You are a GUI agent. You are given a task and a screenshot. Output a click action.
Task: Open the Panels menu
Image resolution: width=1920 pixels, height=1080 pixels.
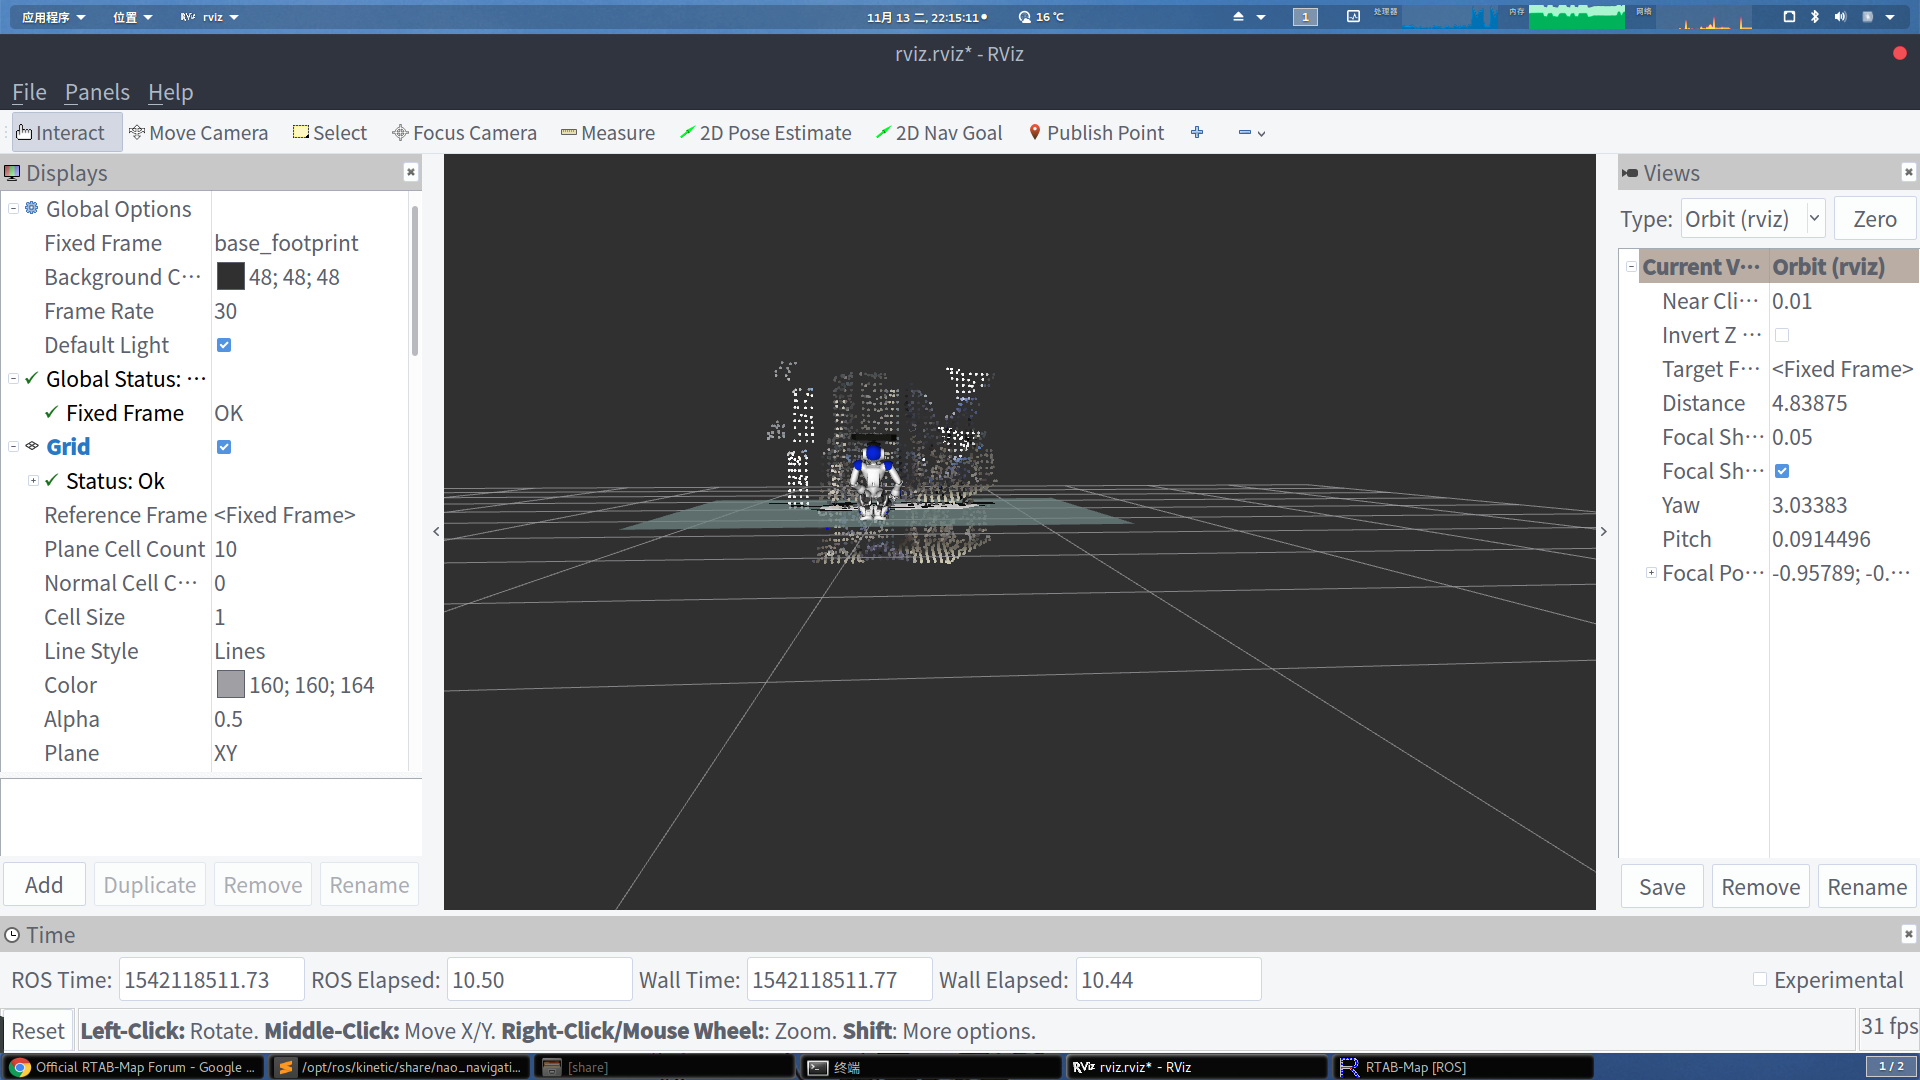point(97,92)
